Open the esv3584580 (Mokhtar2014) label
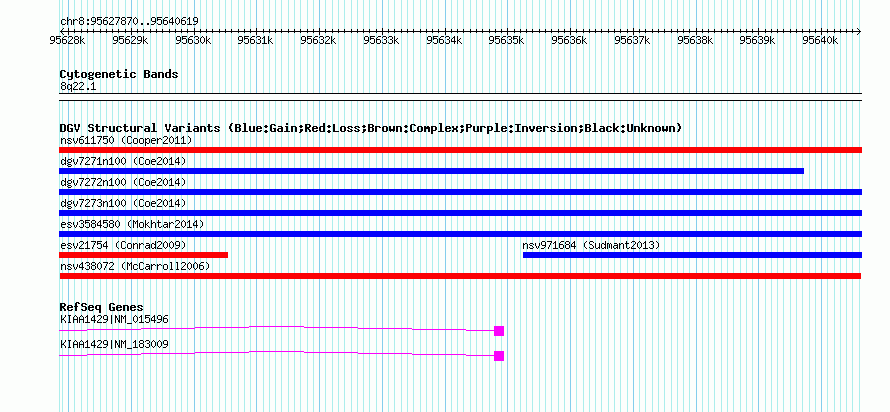This screenshot has height=412, width=890. [x=132, y=224]
